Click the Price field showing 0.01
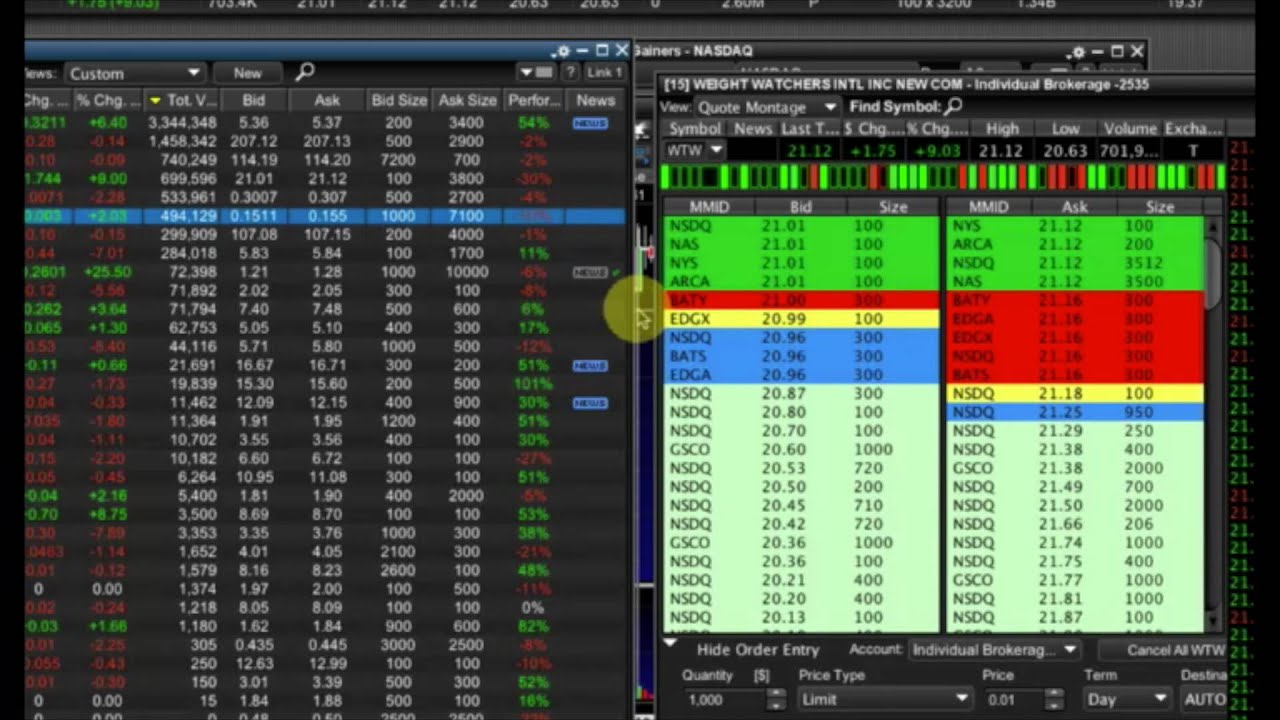 pos(1013,700)
